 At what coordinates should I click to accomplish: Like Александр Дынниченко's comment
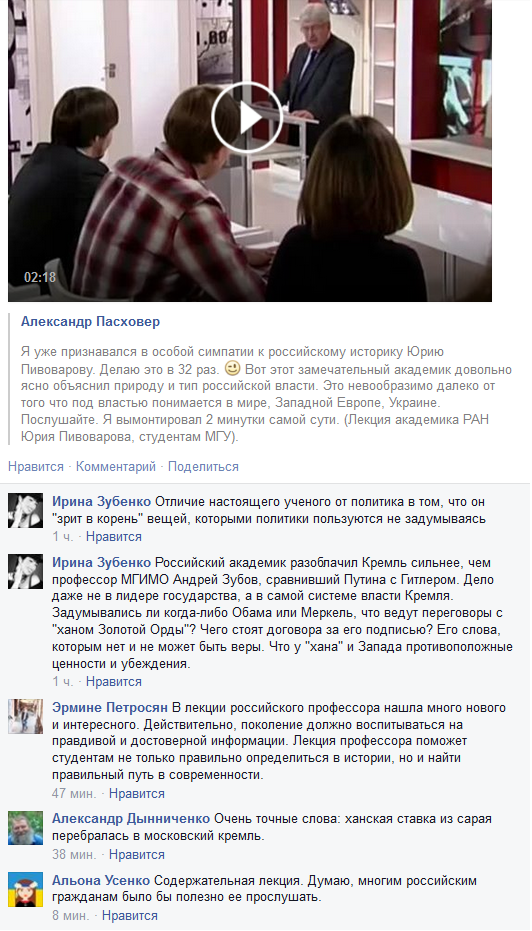click(x=137, y=854)
